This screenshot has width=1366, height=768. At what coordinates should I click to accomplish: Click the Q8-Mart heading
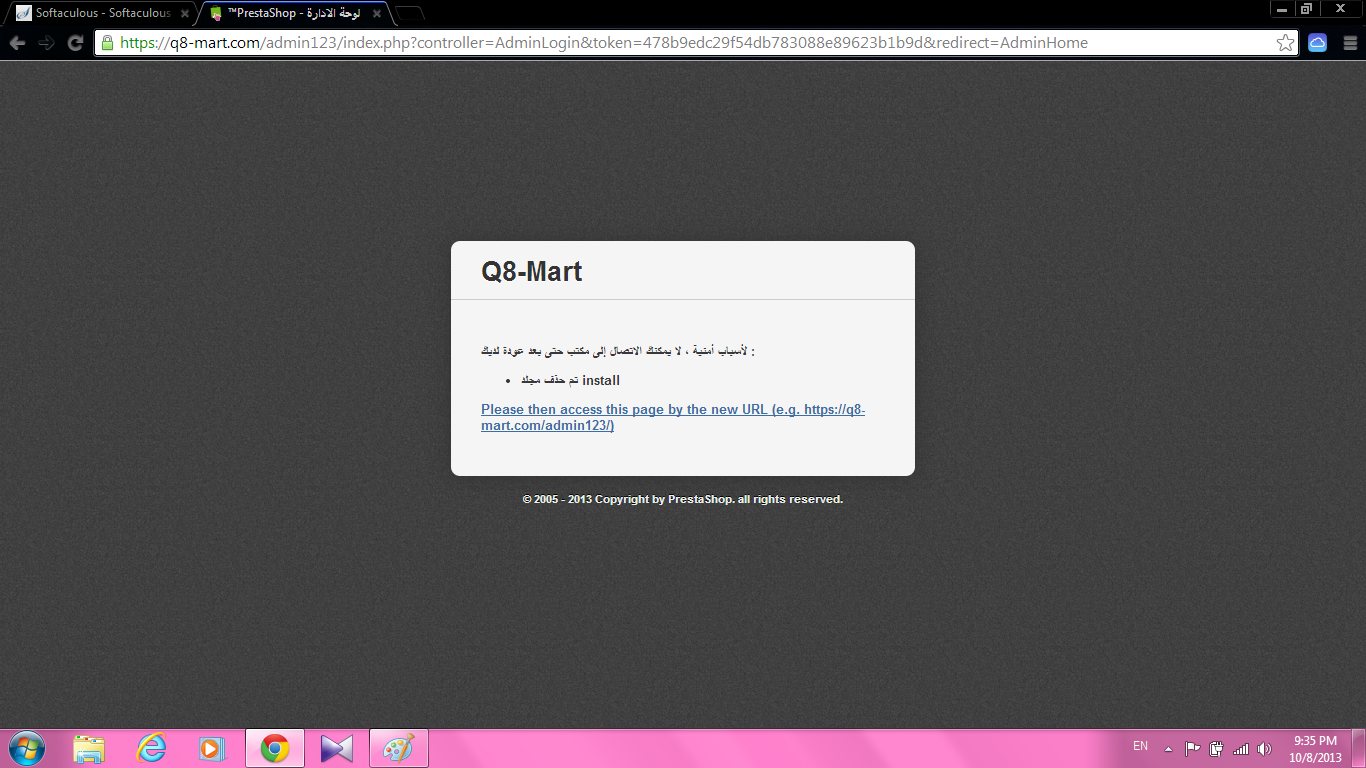[532, 271]
